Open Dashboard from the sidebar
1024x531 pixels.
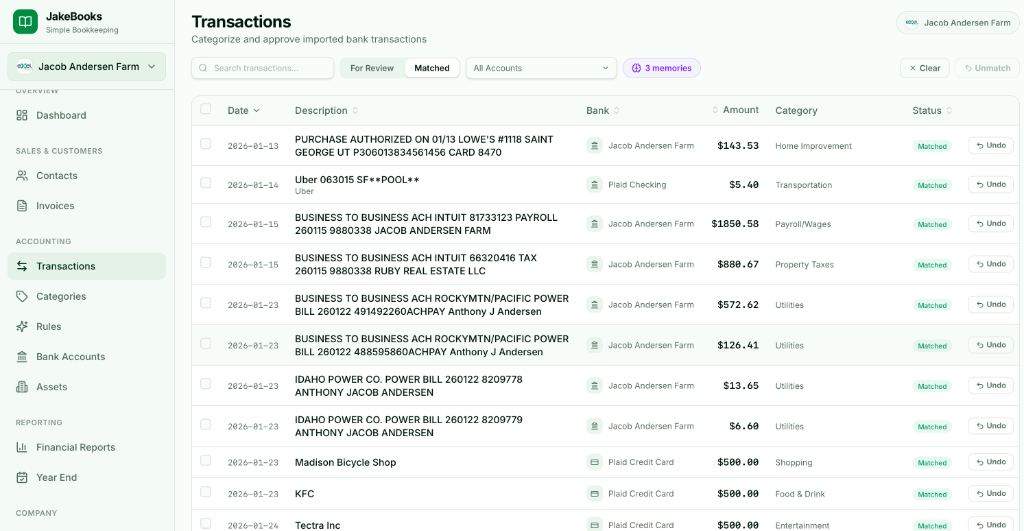coord(86,116)
